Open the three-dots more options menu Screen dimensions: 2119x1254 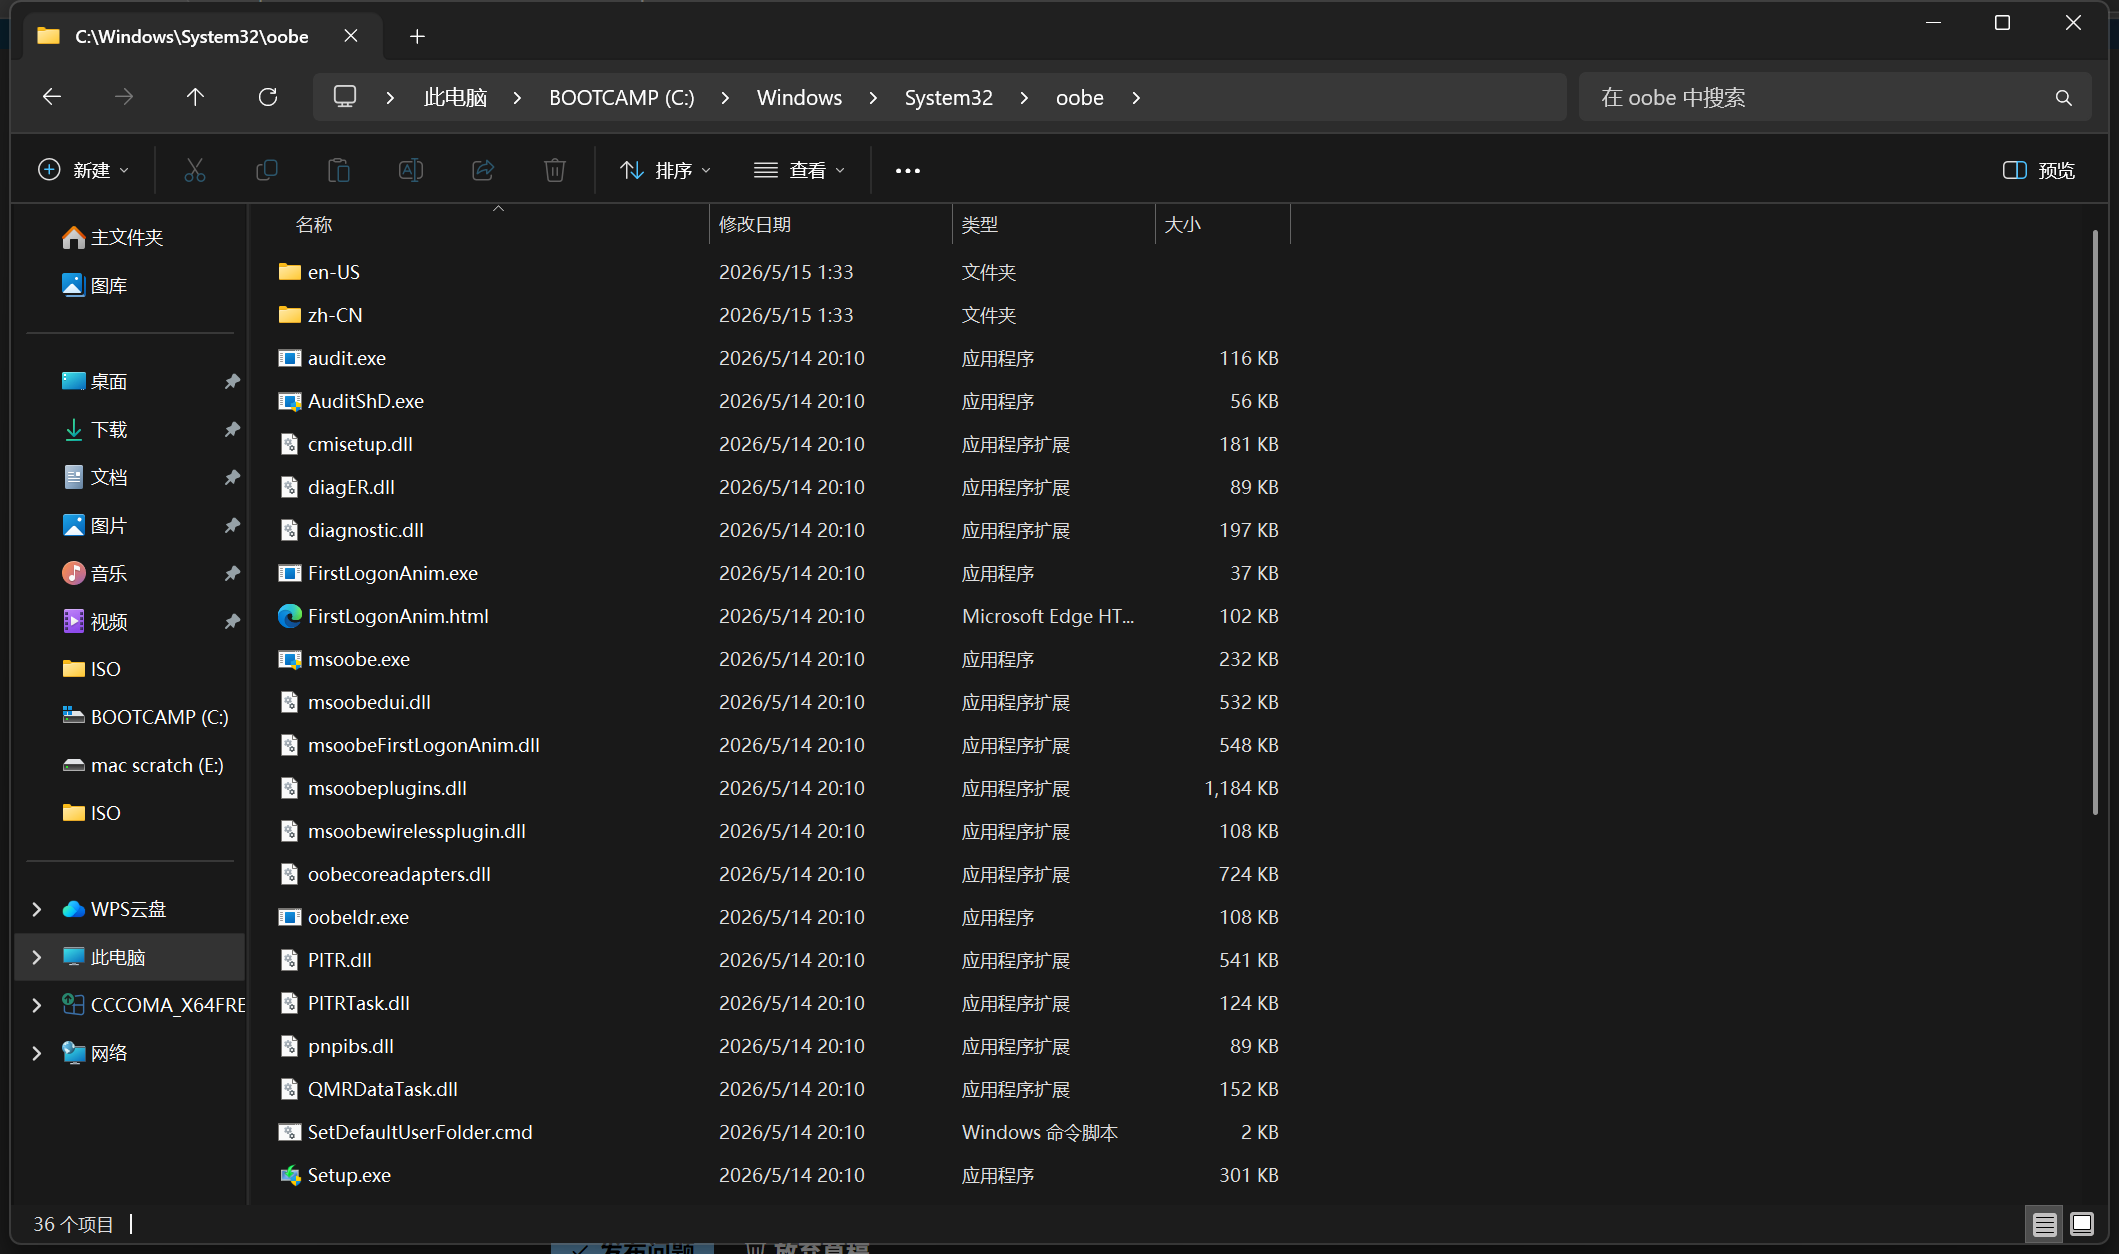click(x=908, y=171)
